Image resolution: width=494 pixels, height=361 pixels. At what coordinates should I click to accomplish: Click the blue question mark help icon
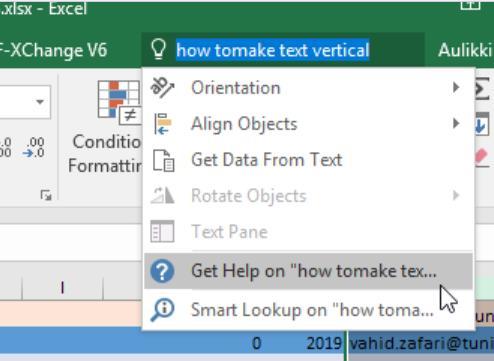click(162, 271)
